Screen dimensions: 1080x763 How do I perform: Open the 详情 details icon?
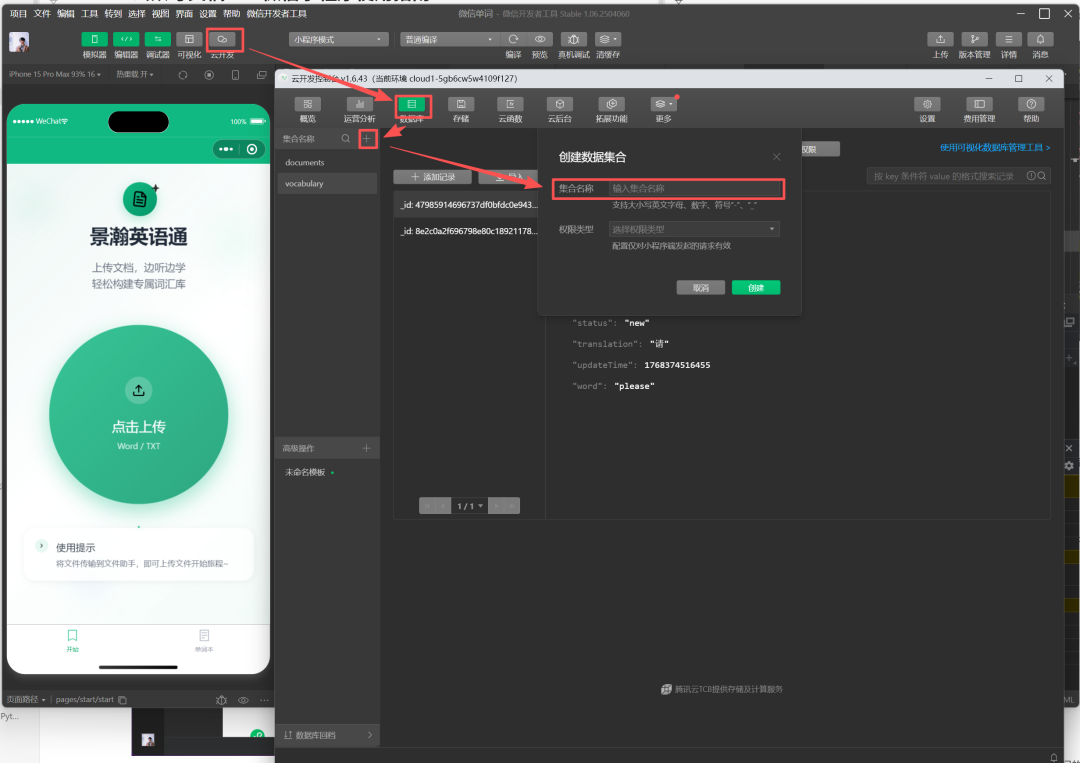pyautogui.click(x=1008, y=39)
